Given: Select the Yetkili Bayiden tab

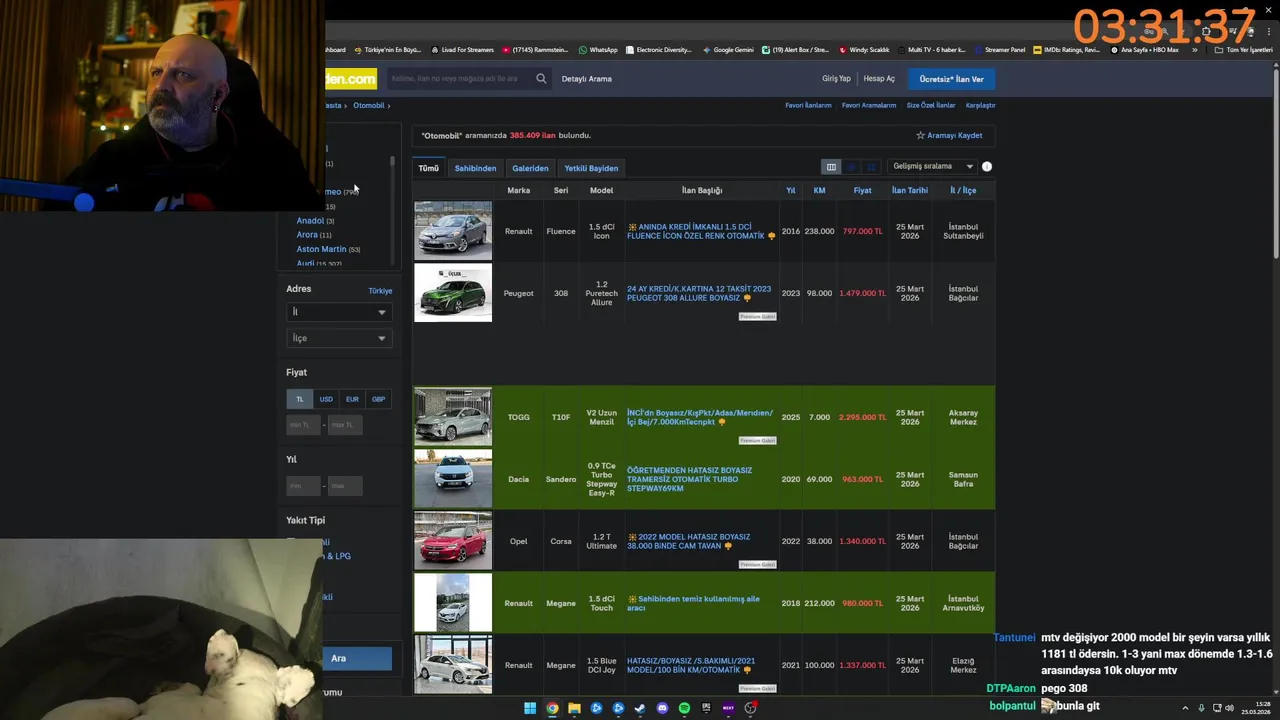Looking at the screenshot, I should click(591, 168).
